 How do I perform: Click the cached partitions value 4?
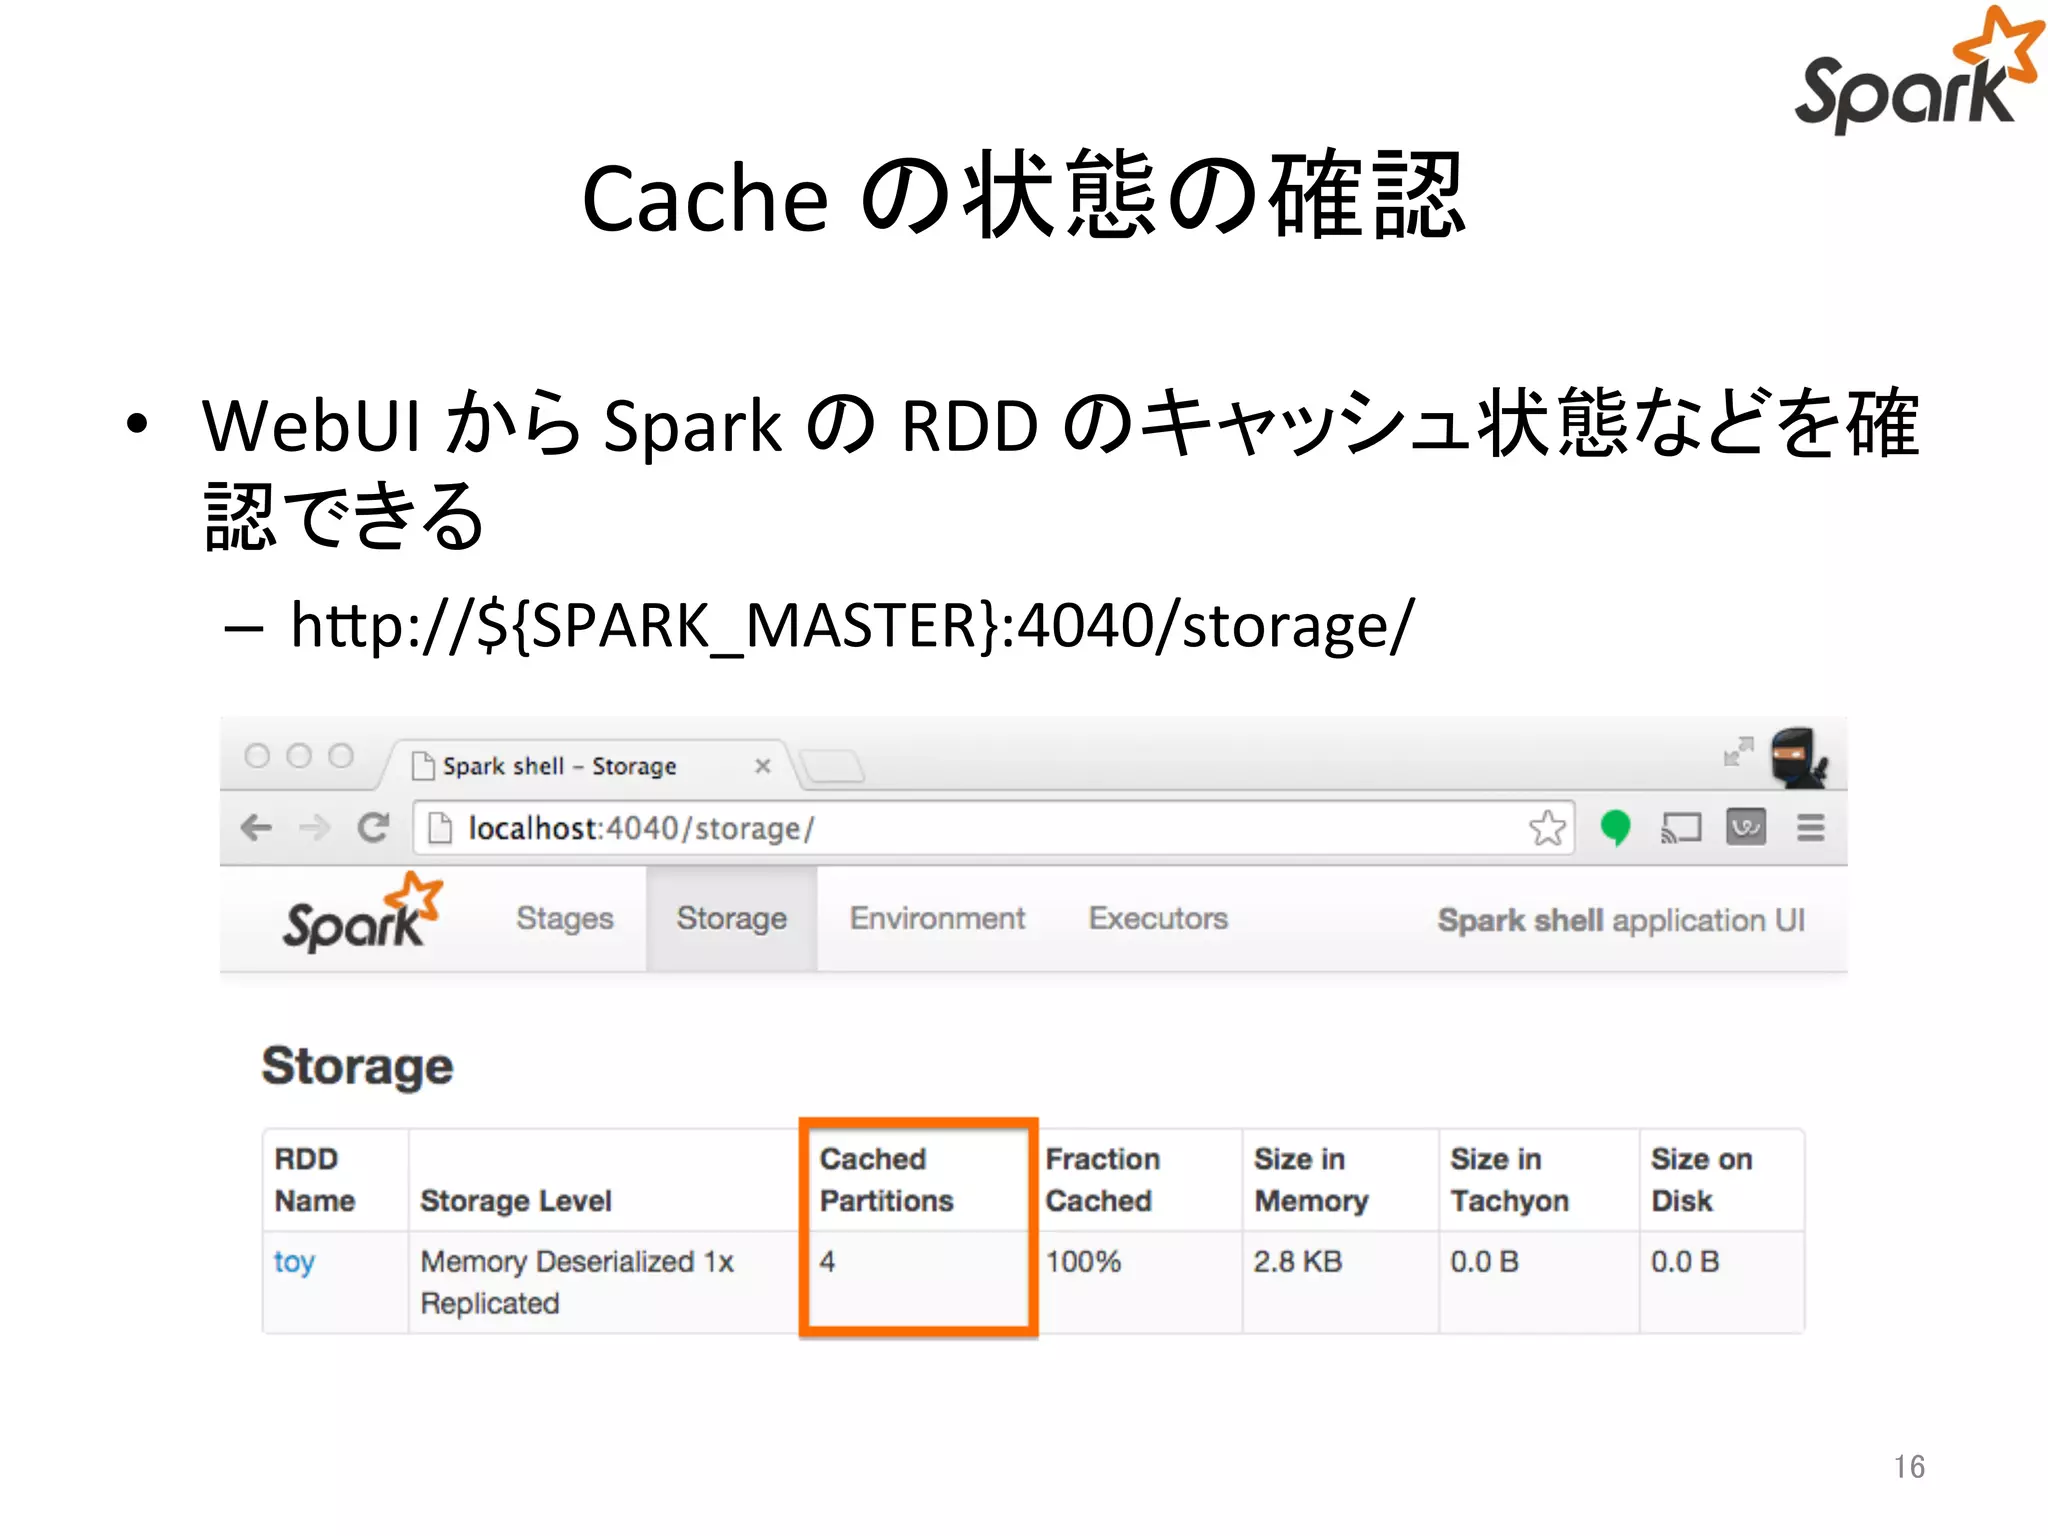(x=827, y=1262)
